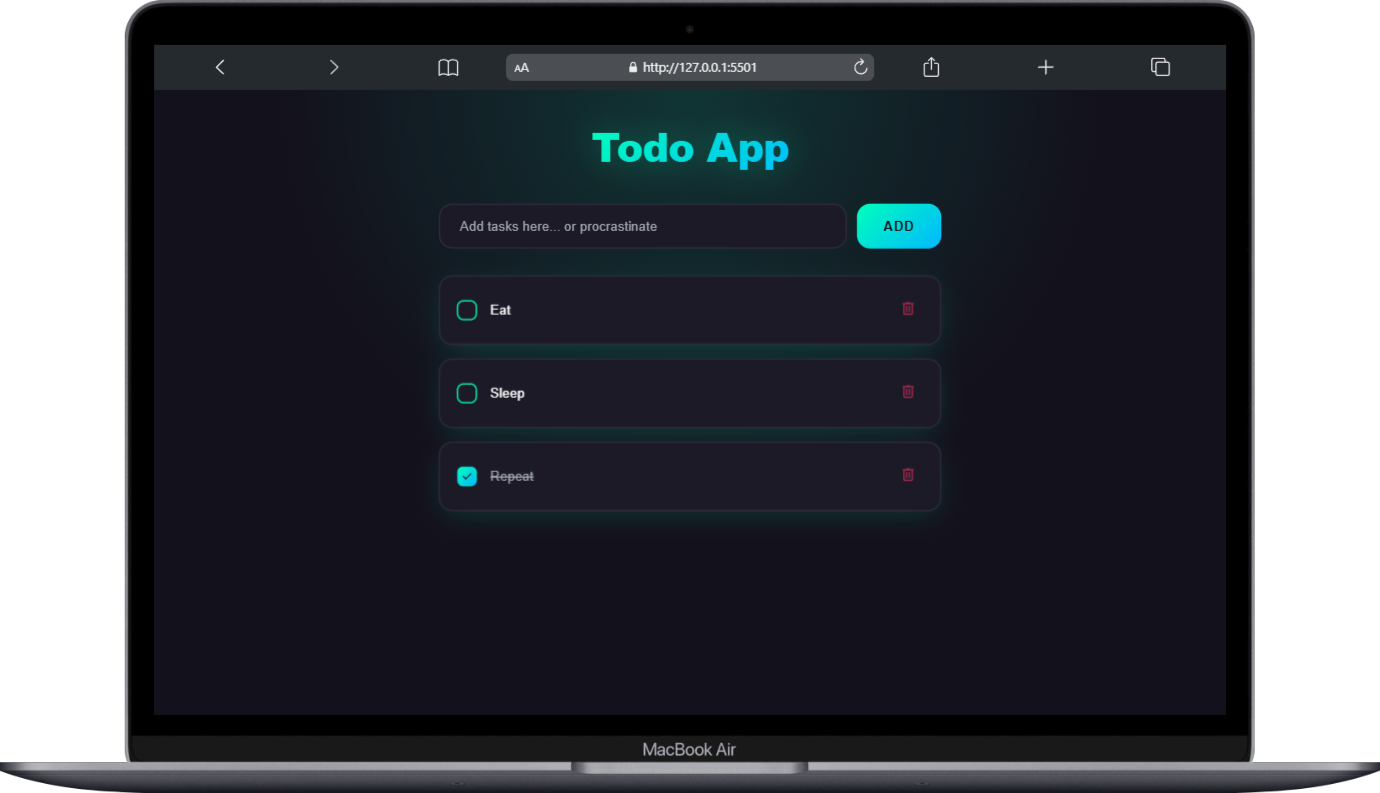Click the Todo App heading
1380x793 pixels.
tap(691, 148)
